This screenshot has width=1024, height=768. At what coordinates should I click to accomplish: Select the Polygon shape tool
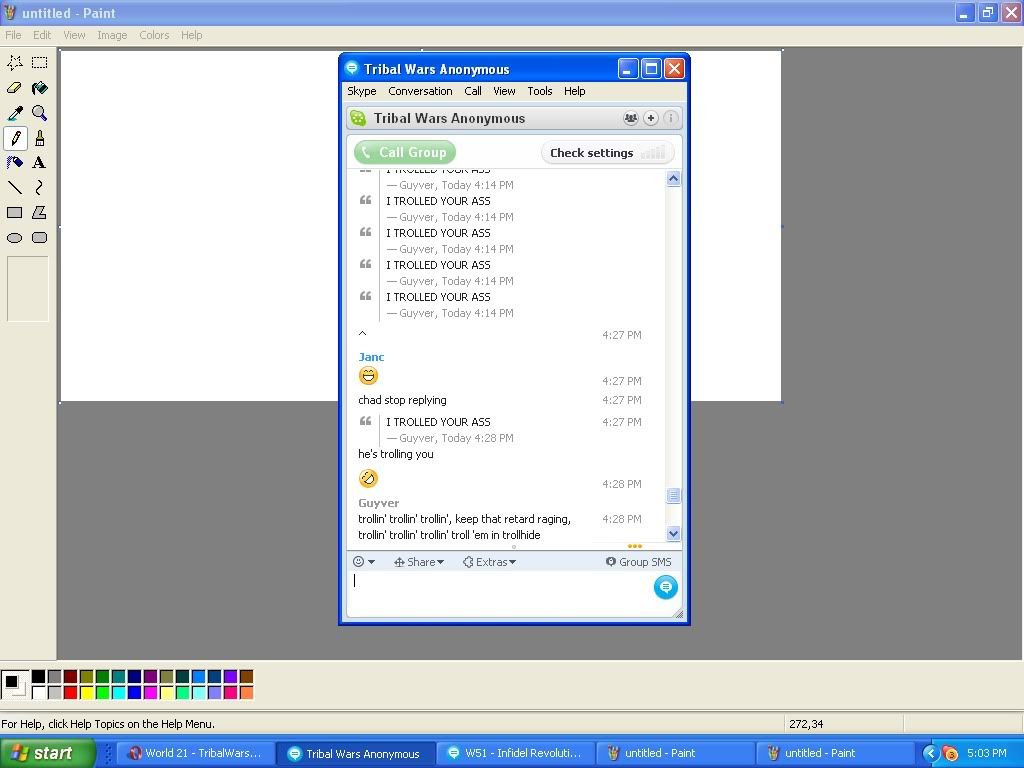tap(39, 212)
